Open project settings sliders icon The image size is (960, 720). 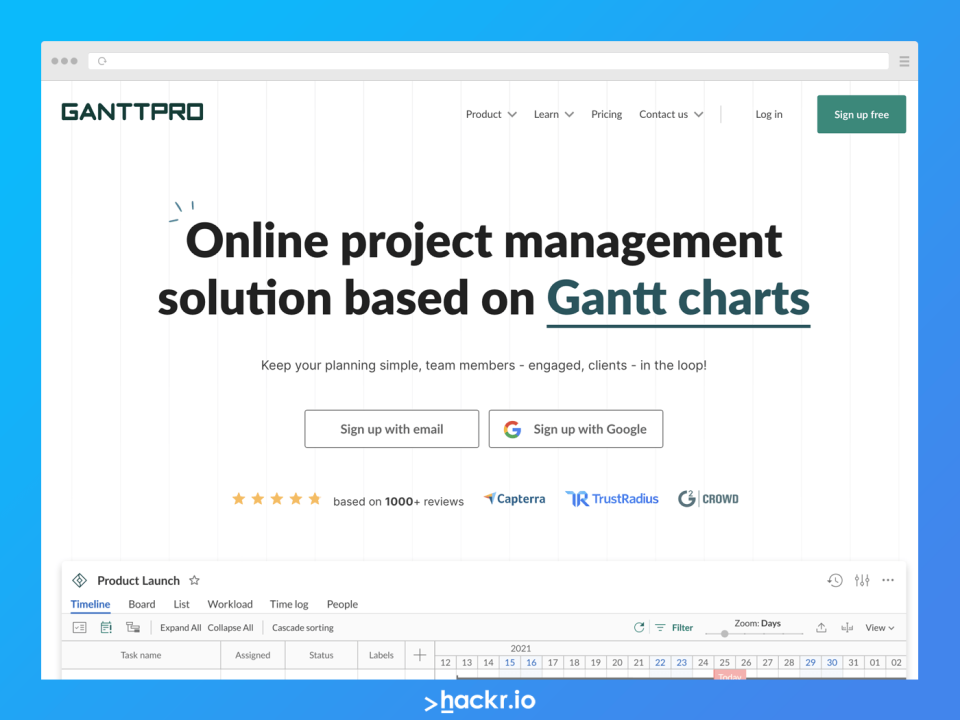(862, 580)
